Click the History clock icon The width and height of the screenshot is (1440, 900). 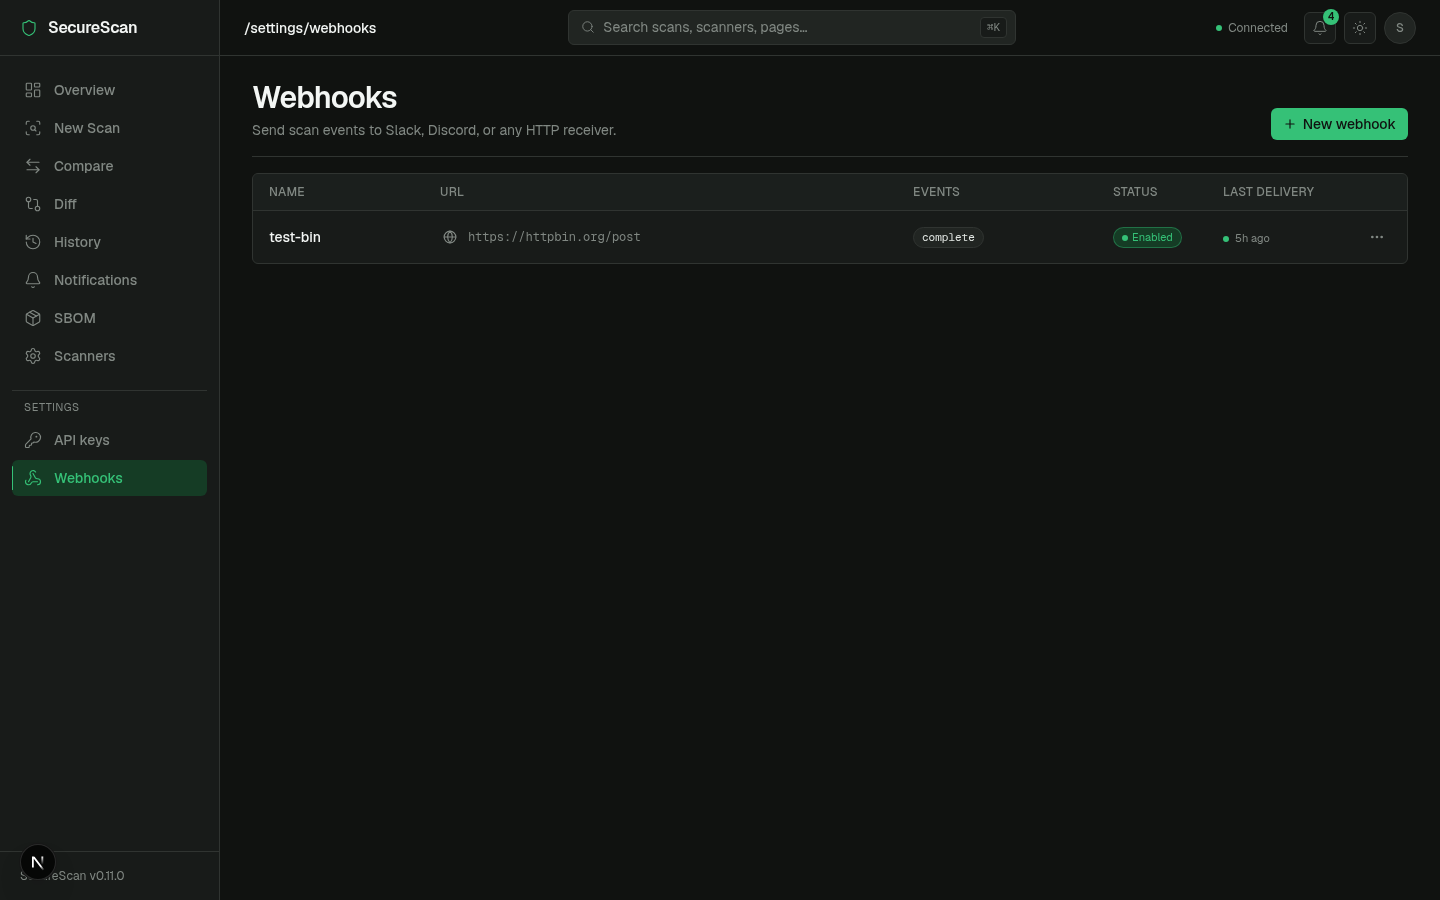coord(33,242)
